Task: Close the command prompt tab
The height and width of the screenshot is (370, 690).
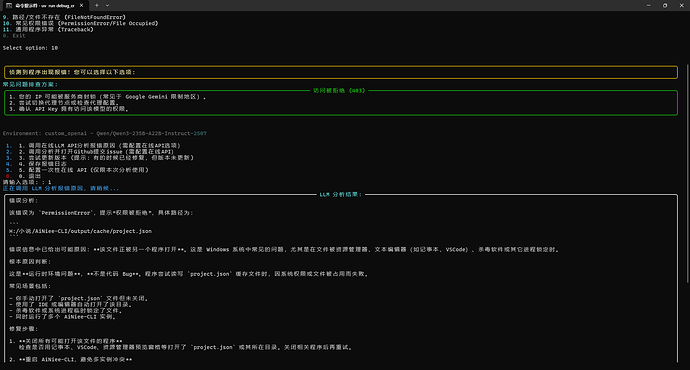Action: pyautogui.click(x=81, y=6)
